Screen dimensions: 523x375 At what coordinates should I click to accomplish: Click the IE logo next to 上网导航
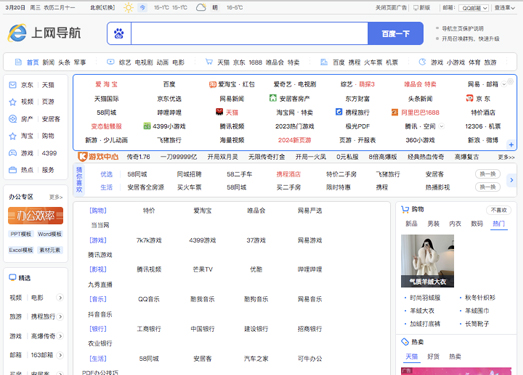(17, 33)
